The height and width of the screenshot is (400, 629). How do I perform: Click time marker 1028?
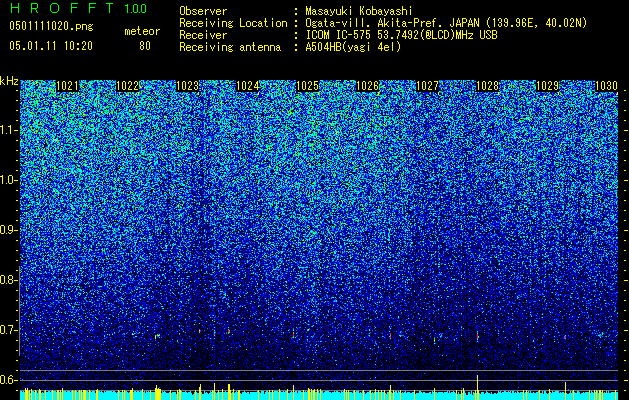pyautogui.click(x=487, y=86)
